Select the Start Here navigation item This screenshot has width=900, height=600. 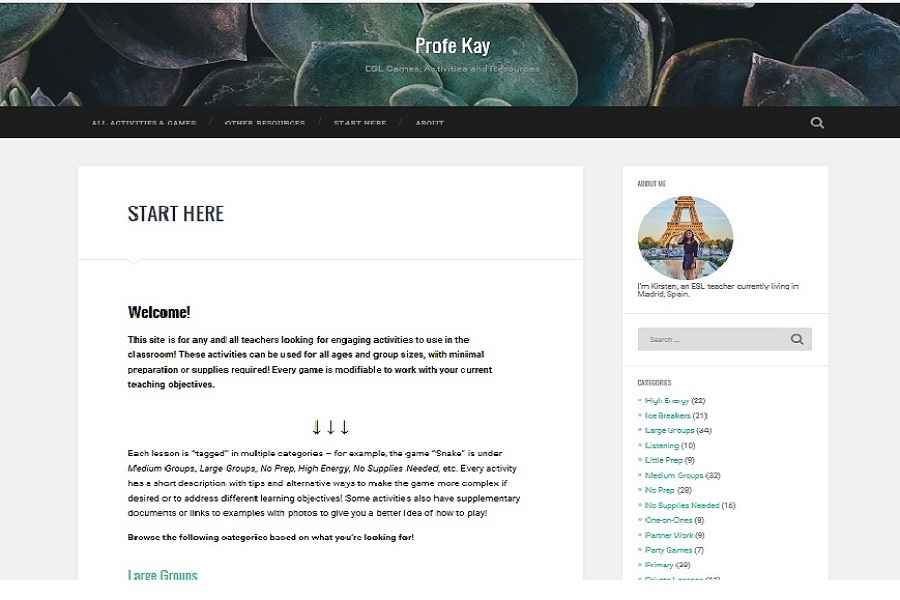coord(360,123)
